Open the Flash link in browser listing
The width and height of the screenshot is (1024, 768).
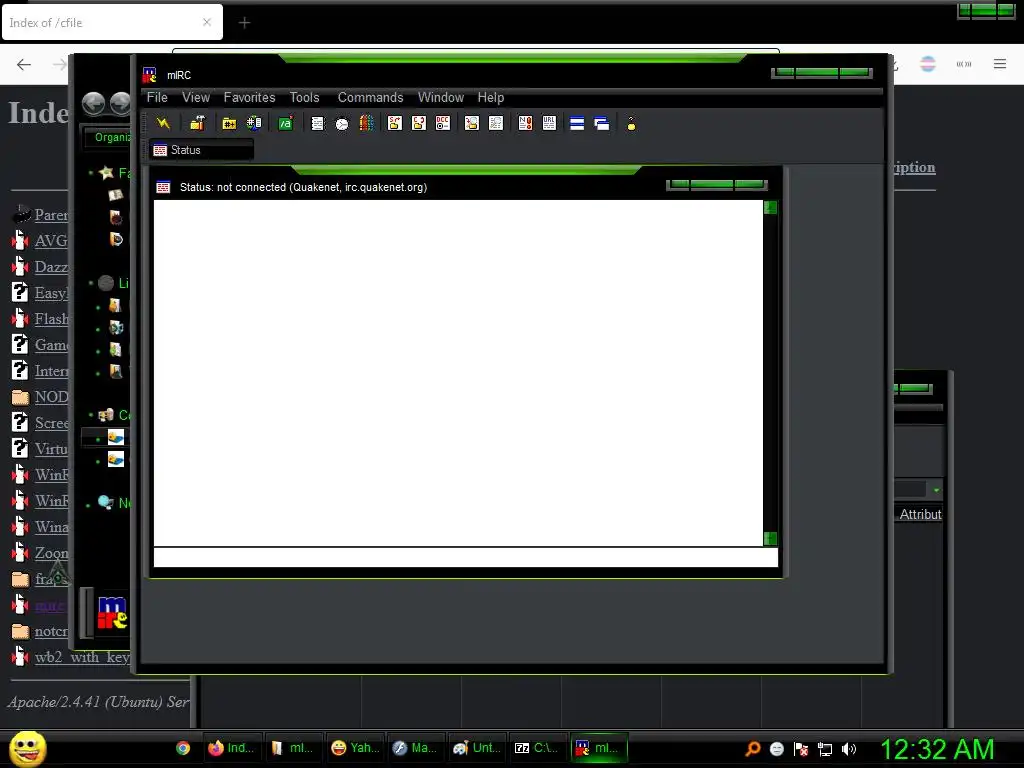51,319
